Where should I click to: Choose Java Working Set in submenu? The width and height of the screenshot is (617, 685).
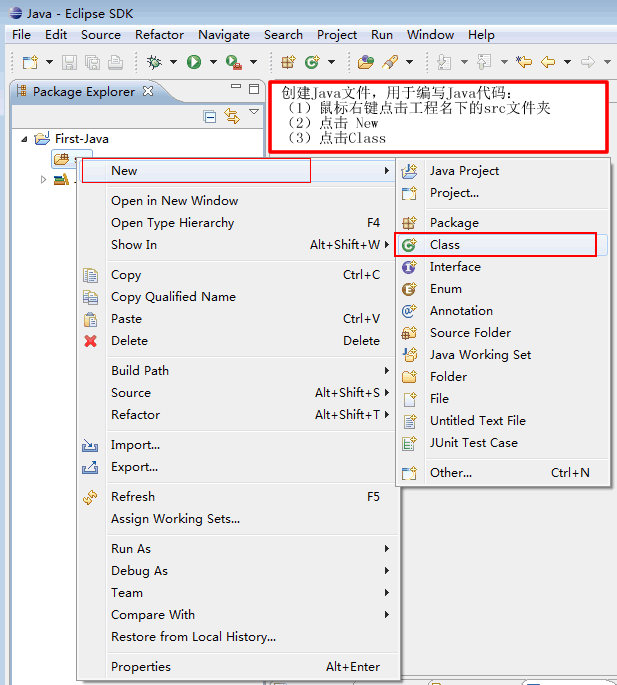[502, 355]
